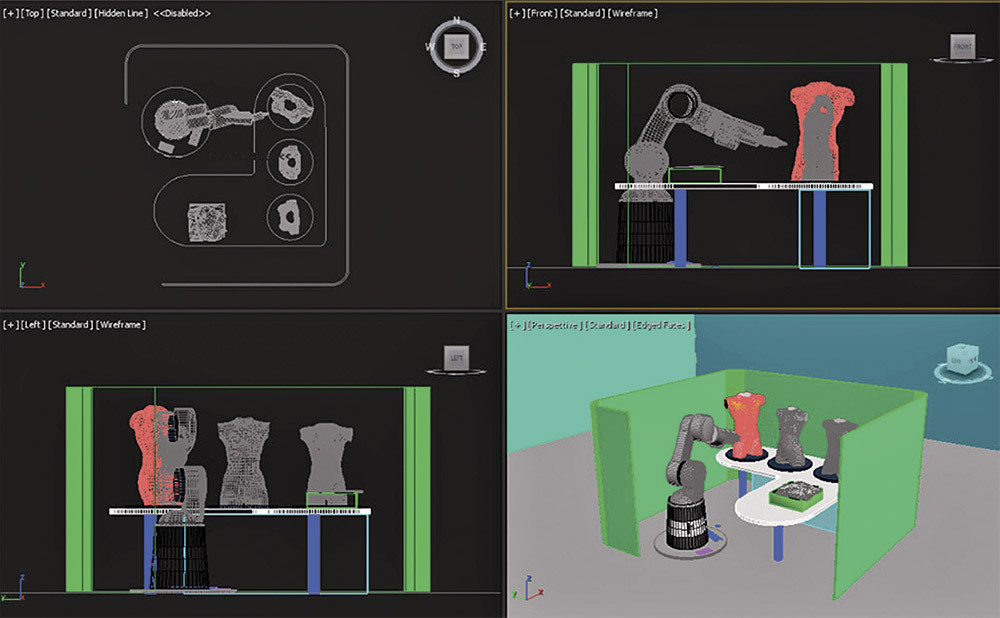Open the [+] general menu in Top viewport
The height and width of the screenshot is (618, 1000).
11,13
